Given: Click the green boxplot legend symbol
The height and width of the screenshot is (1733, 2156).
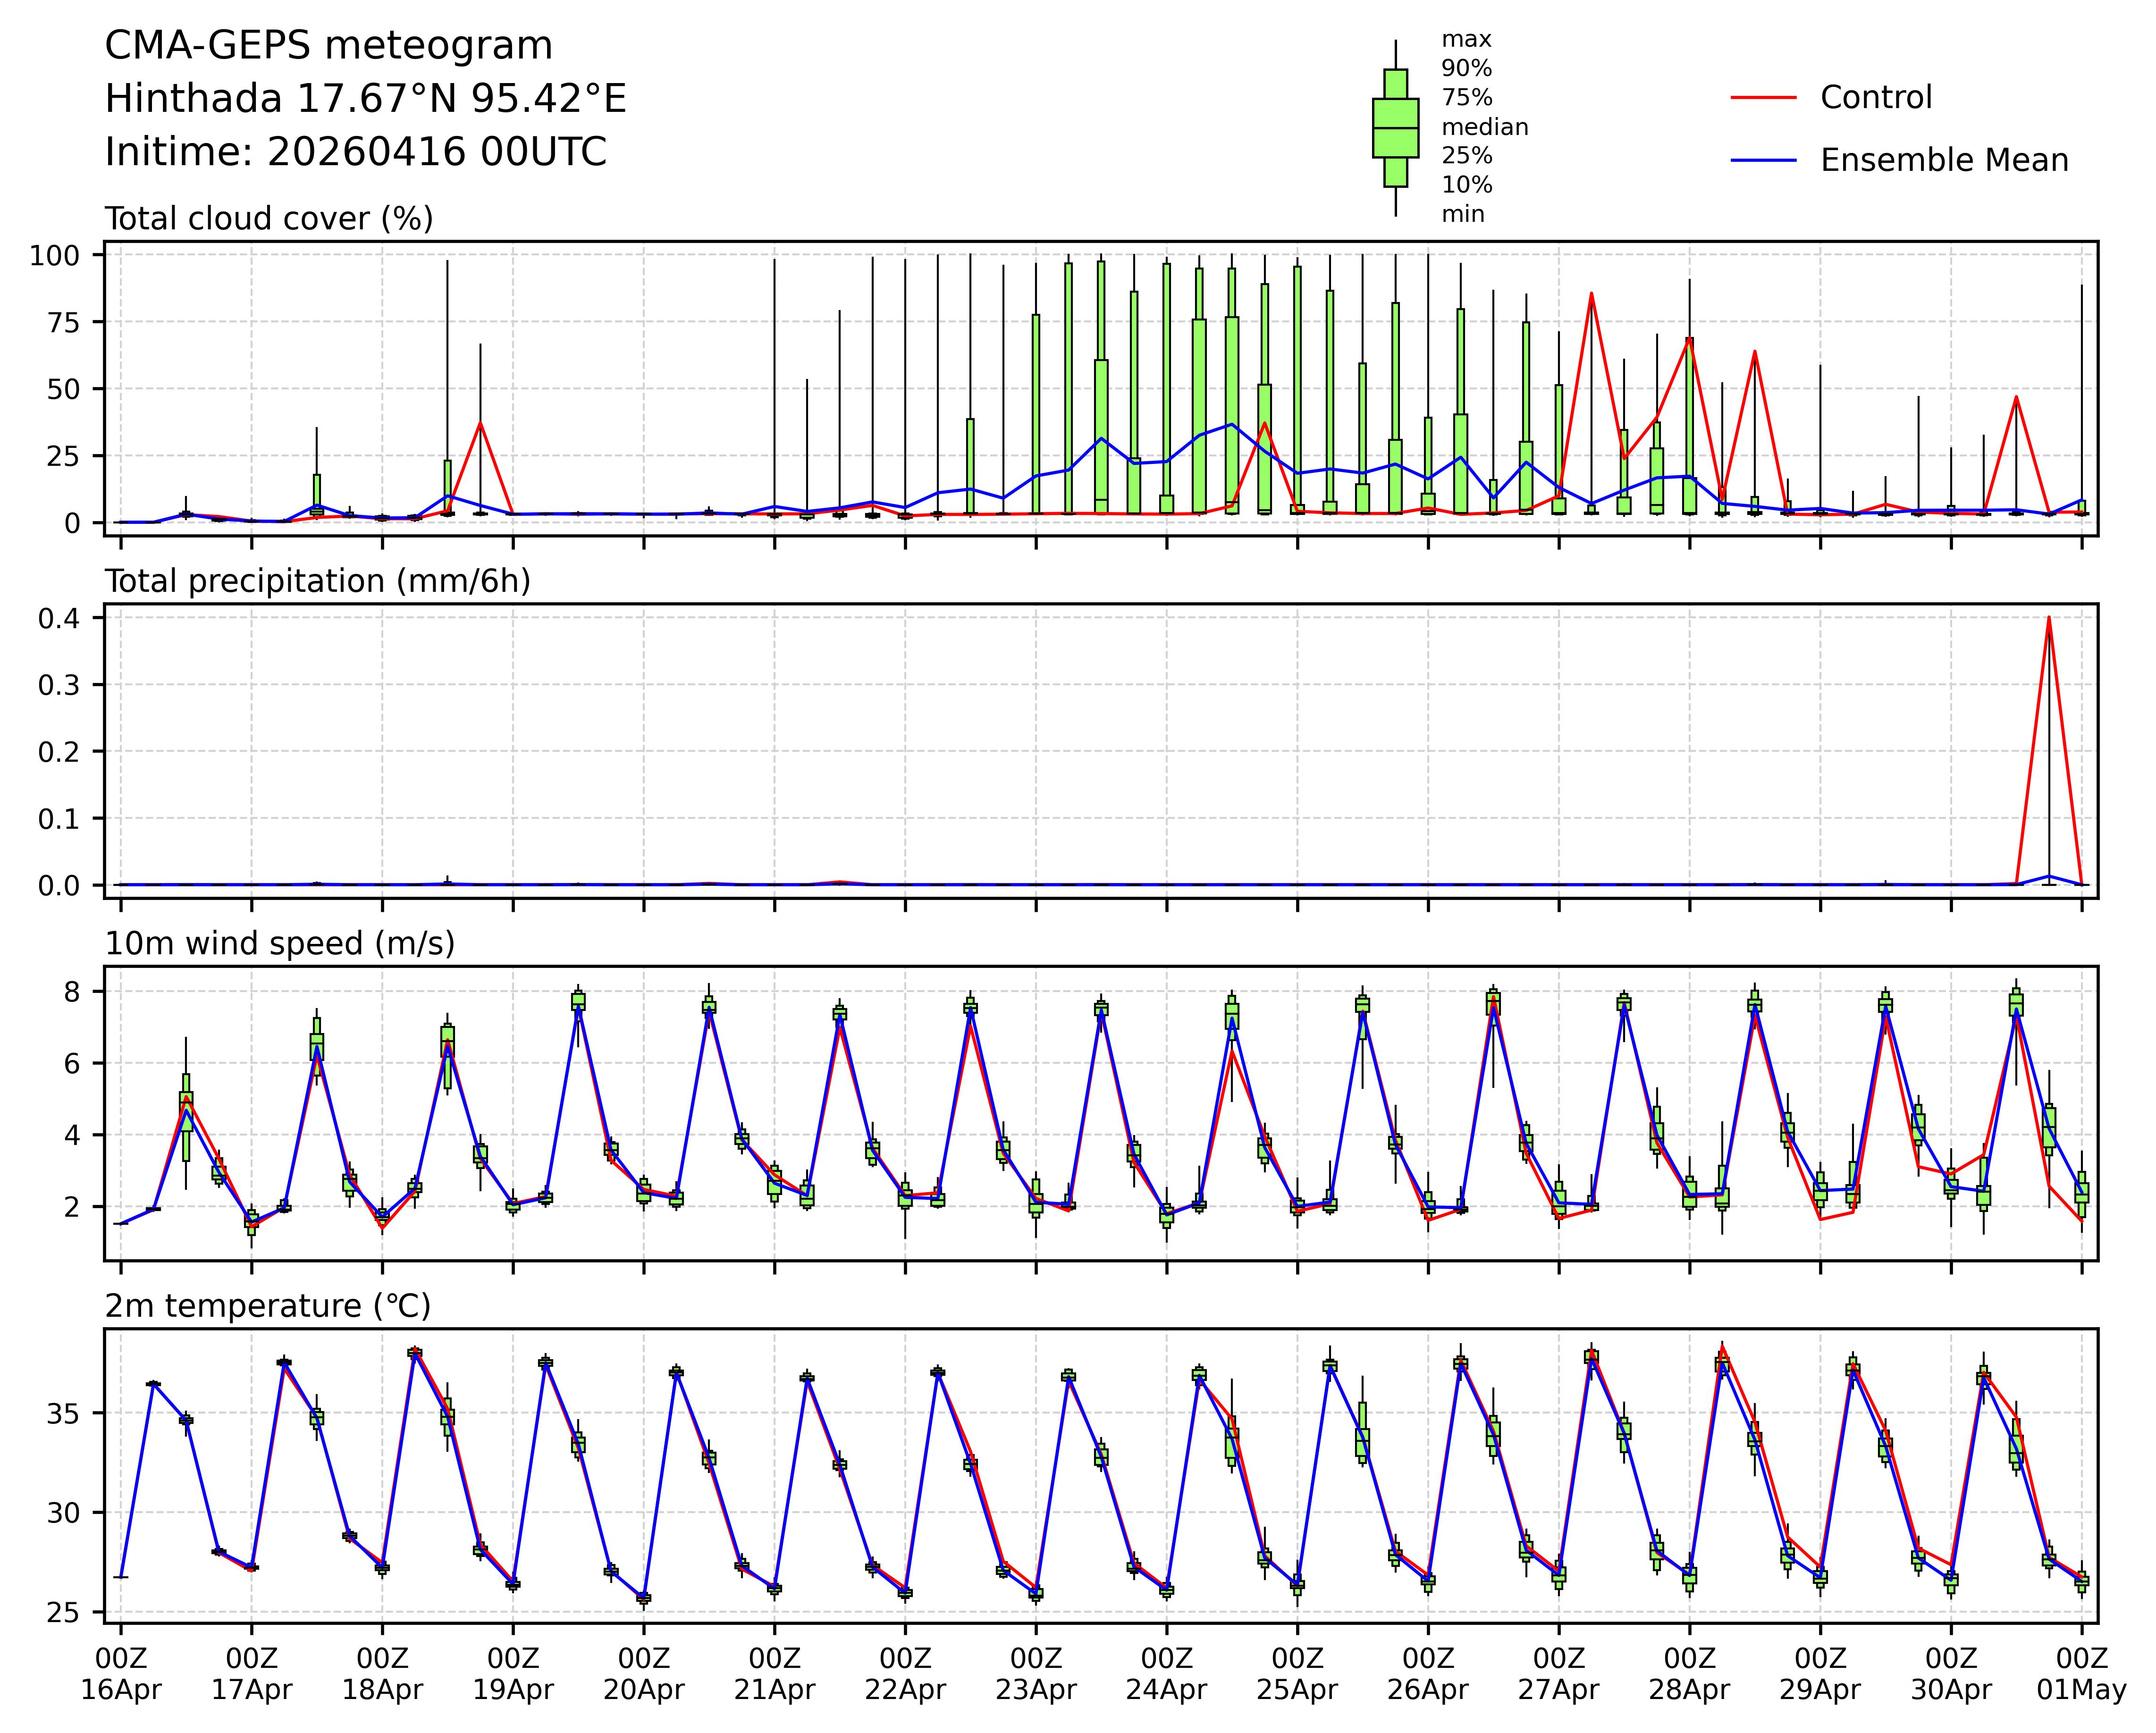Looking at the screenshot, I should [x=1395, y=128].
